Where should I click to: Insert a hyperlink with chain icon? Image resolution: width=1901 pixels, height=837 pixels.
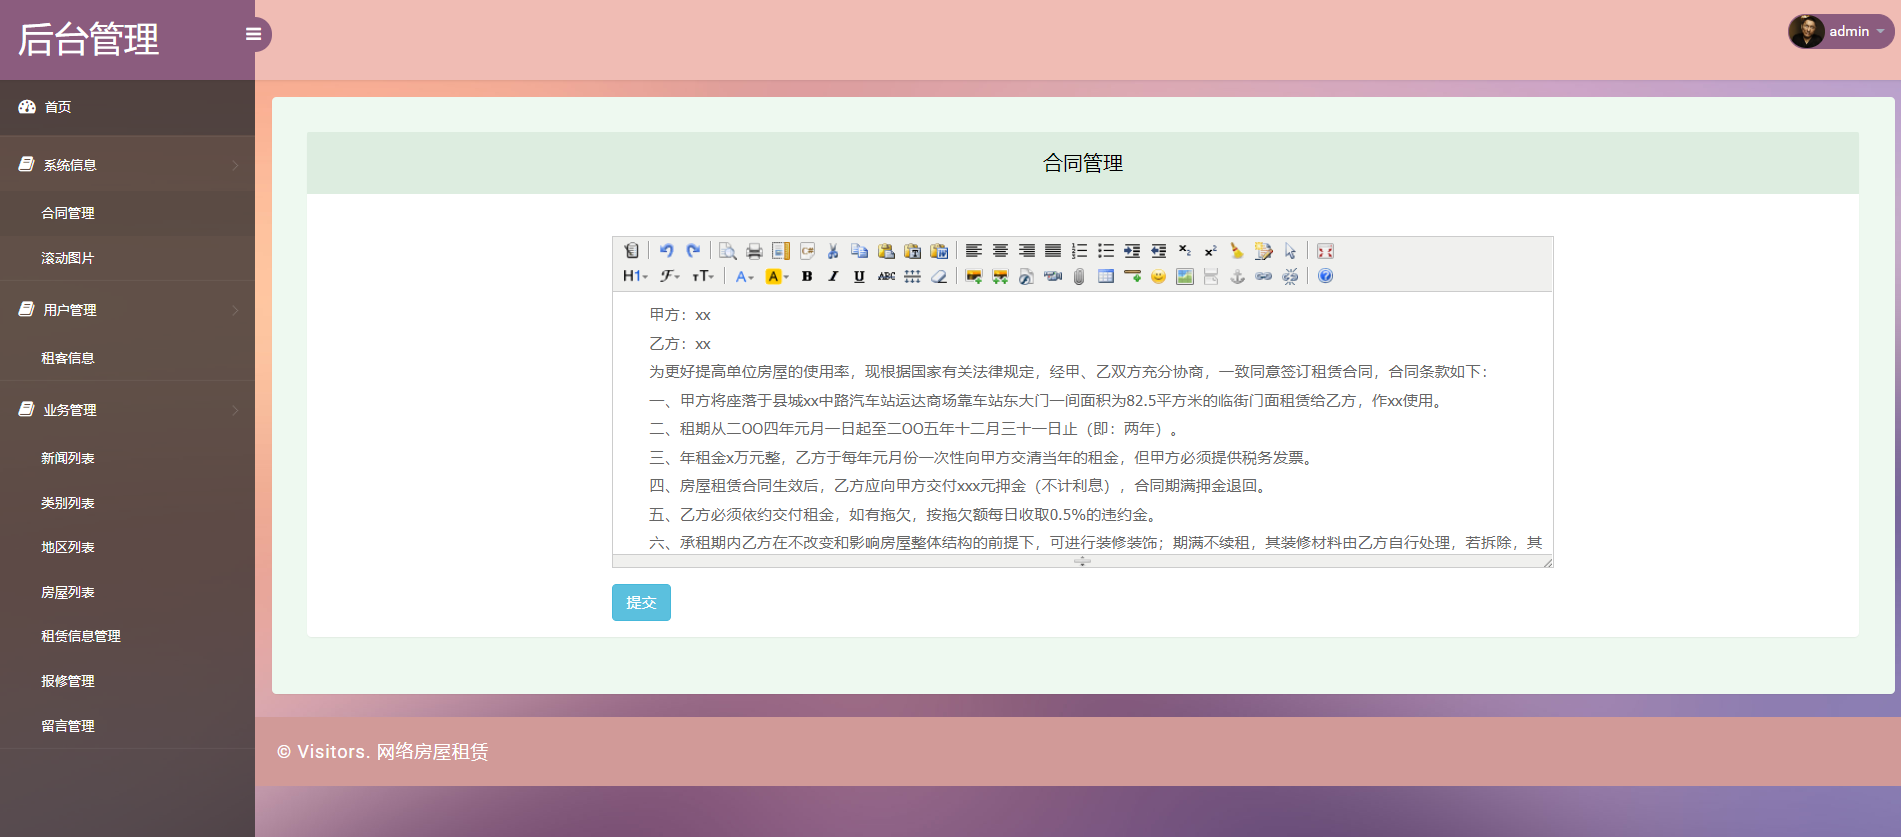1264,276
